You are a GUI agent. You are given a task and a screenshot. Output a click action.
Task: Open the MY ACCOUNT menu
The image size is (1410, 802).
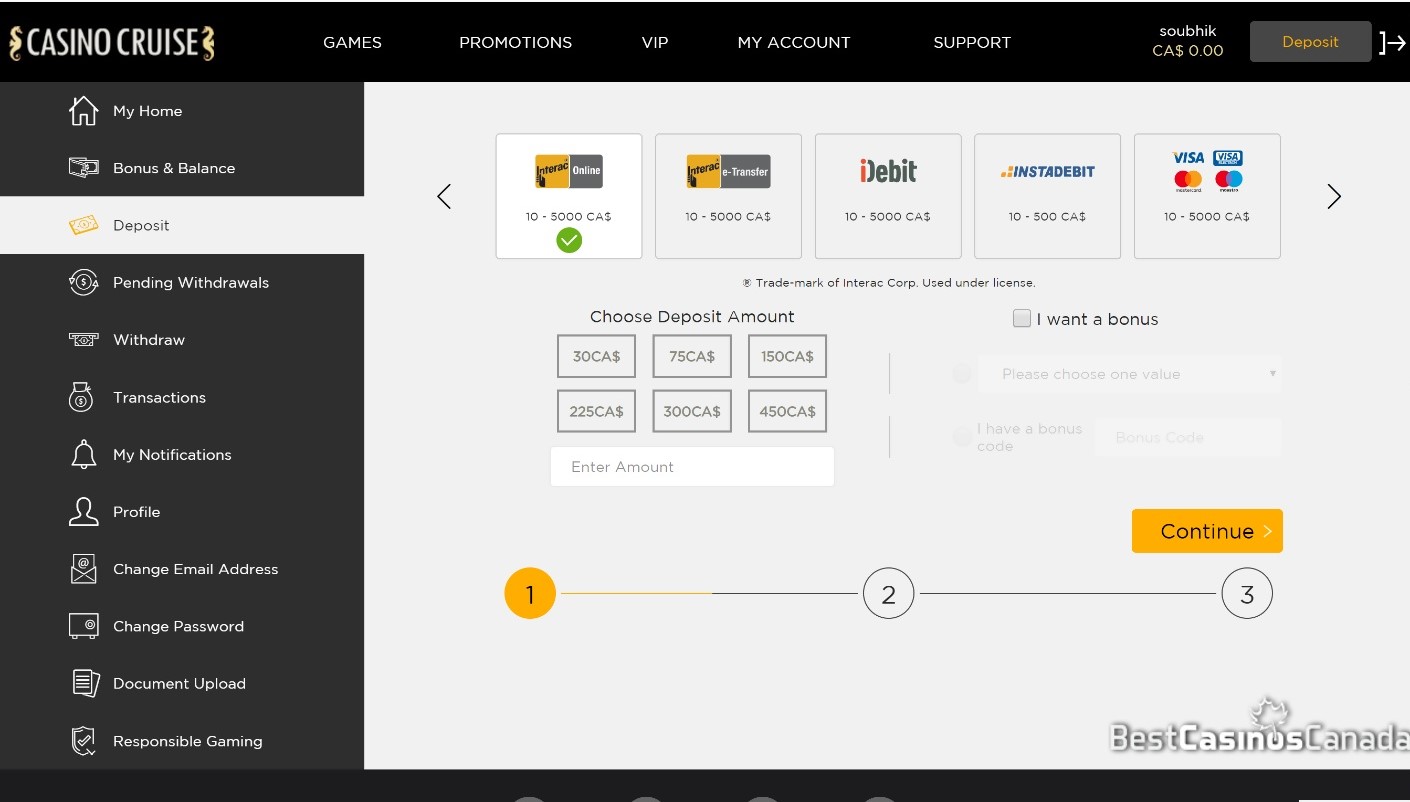tap(794, 42)
